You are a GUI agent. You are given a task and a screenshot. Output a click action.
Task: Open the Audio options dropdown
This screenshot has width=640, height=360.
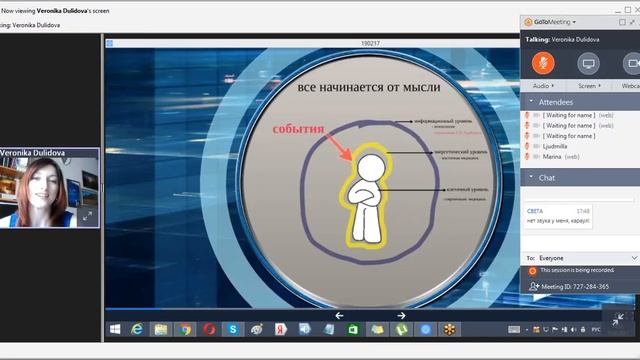543,86
